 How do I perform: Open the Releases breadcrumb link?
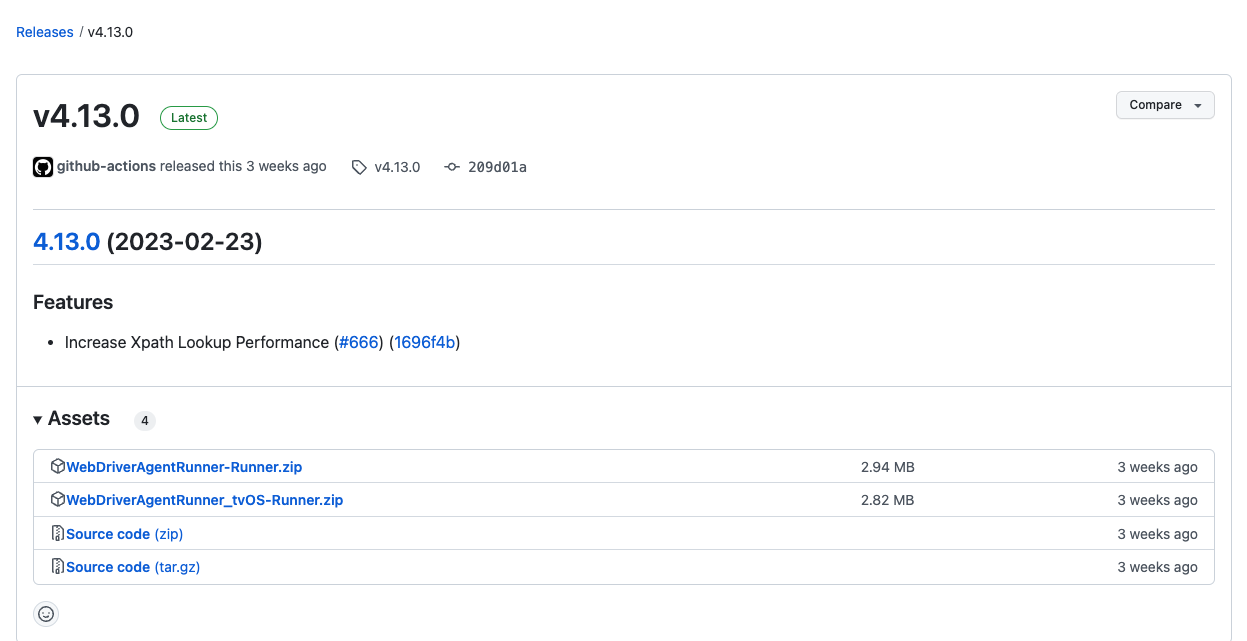pyautogui.click(x=44, y=32)
